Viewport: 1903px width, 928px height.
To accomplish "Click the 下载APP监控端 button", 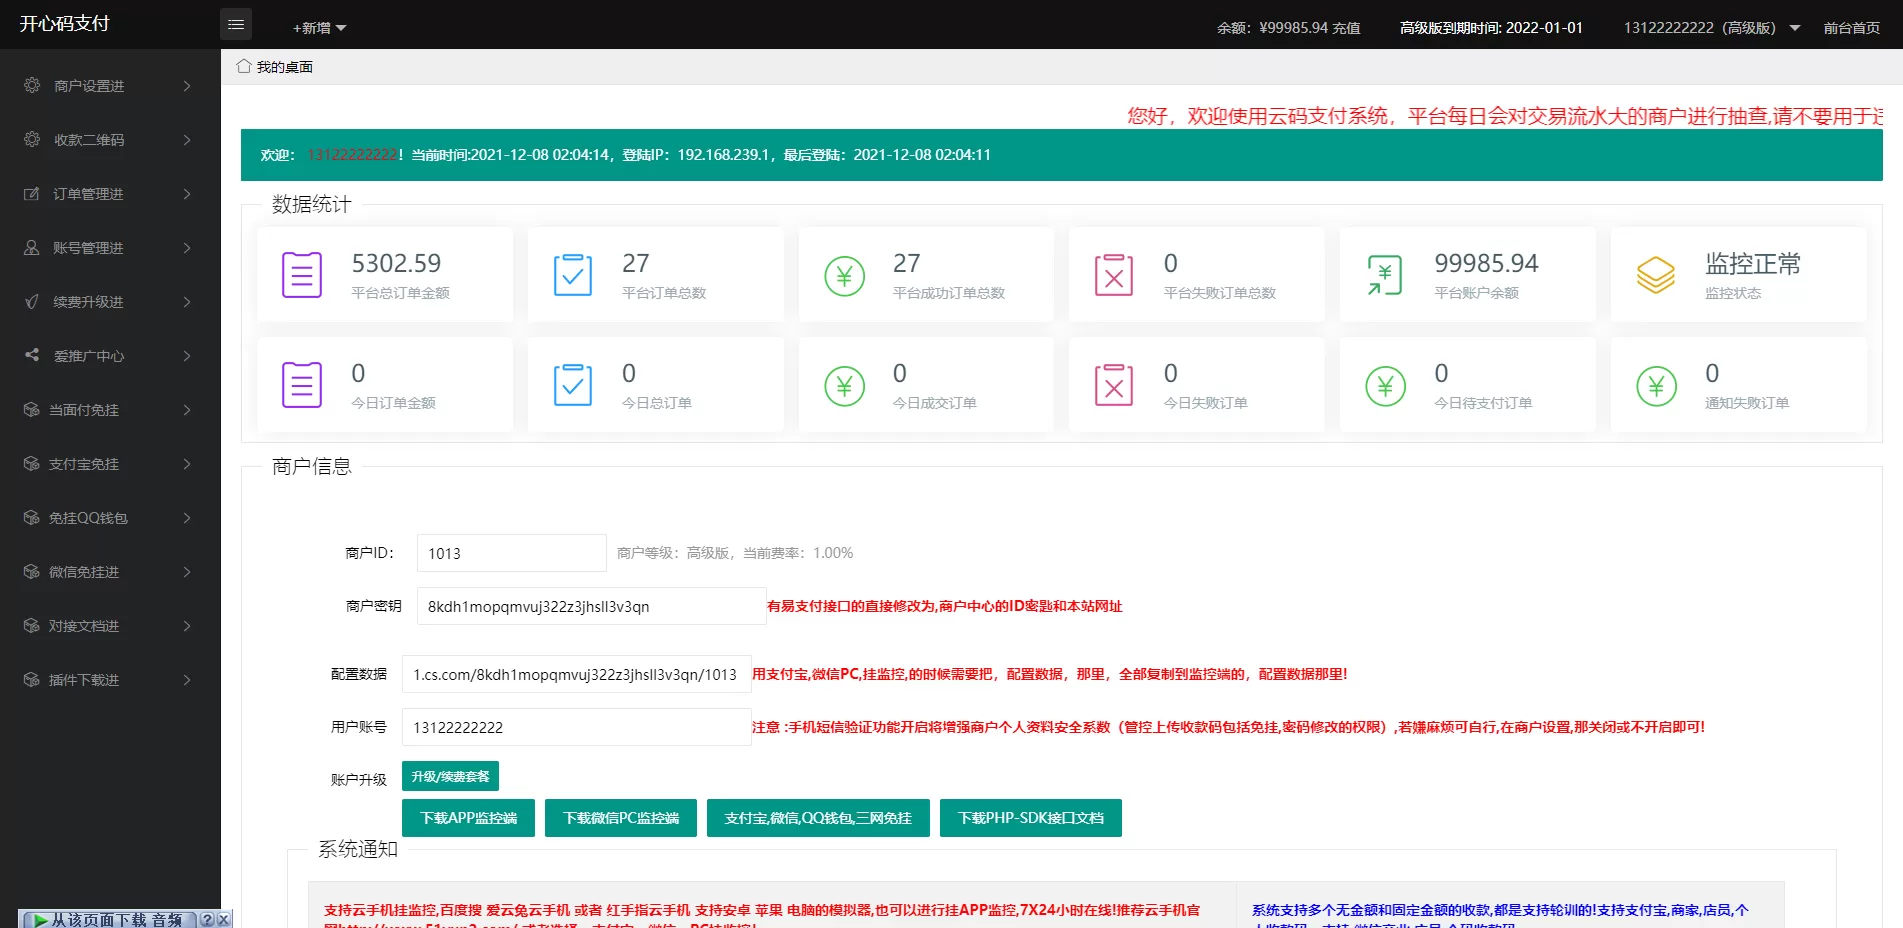I will (468, 818).
